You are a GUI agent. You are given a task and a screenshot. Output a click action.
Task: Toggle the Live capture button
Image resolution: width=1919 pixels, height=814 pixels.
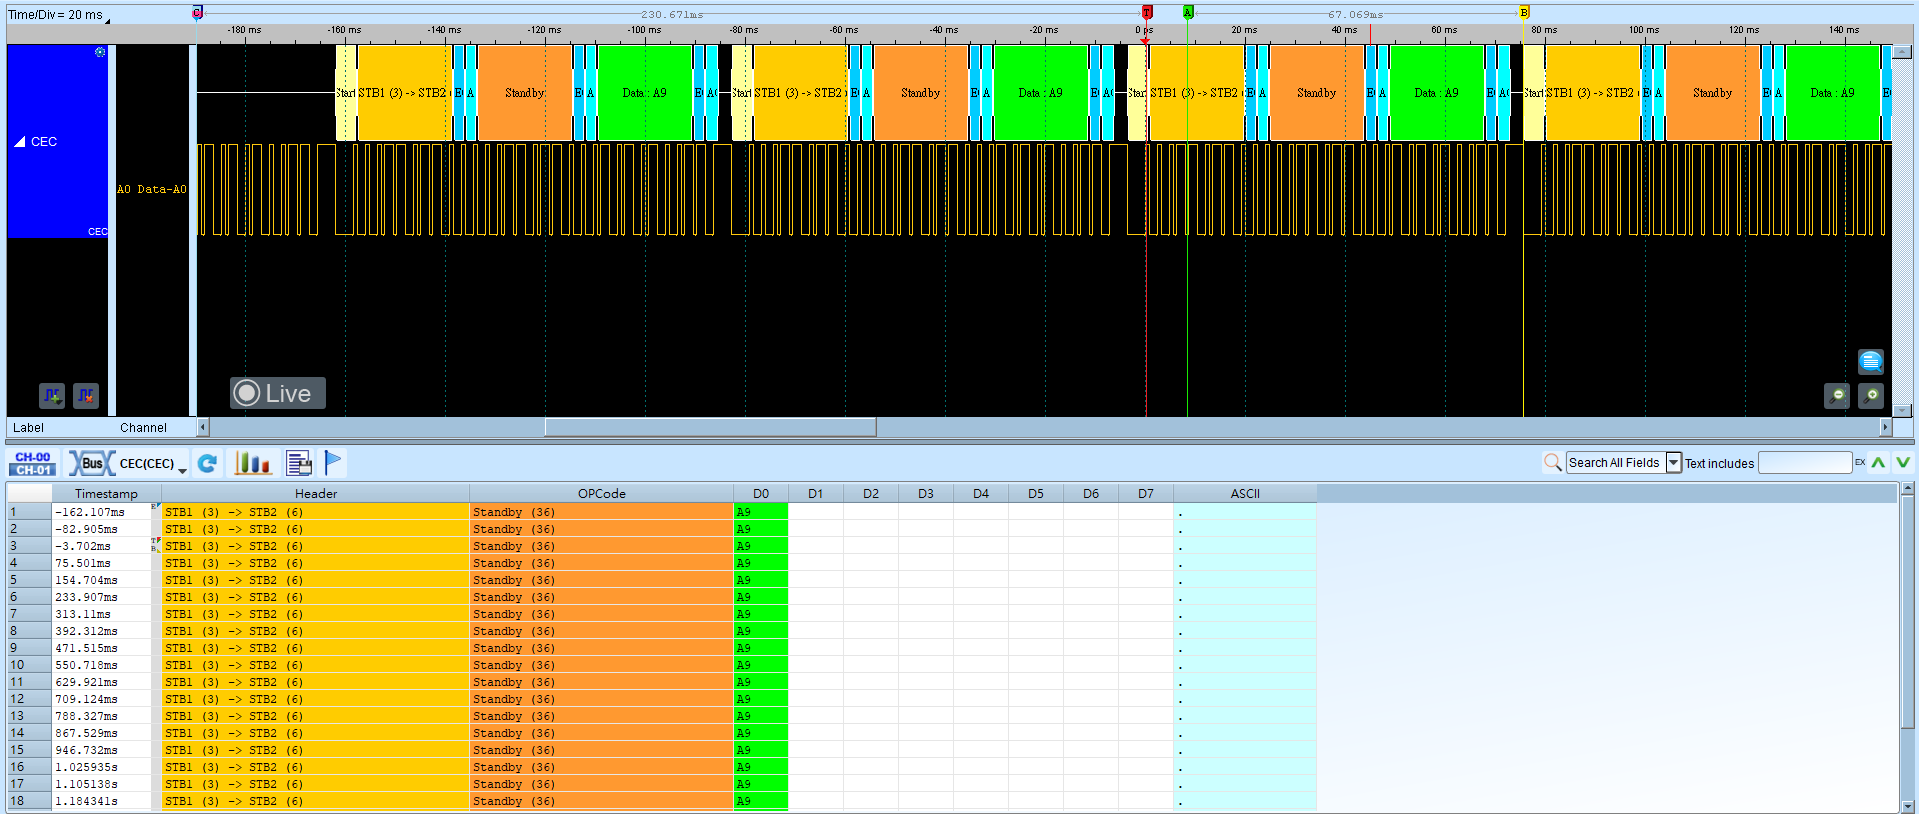(x=277, y=393)
